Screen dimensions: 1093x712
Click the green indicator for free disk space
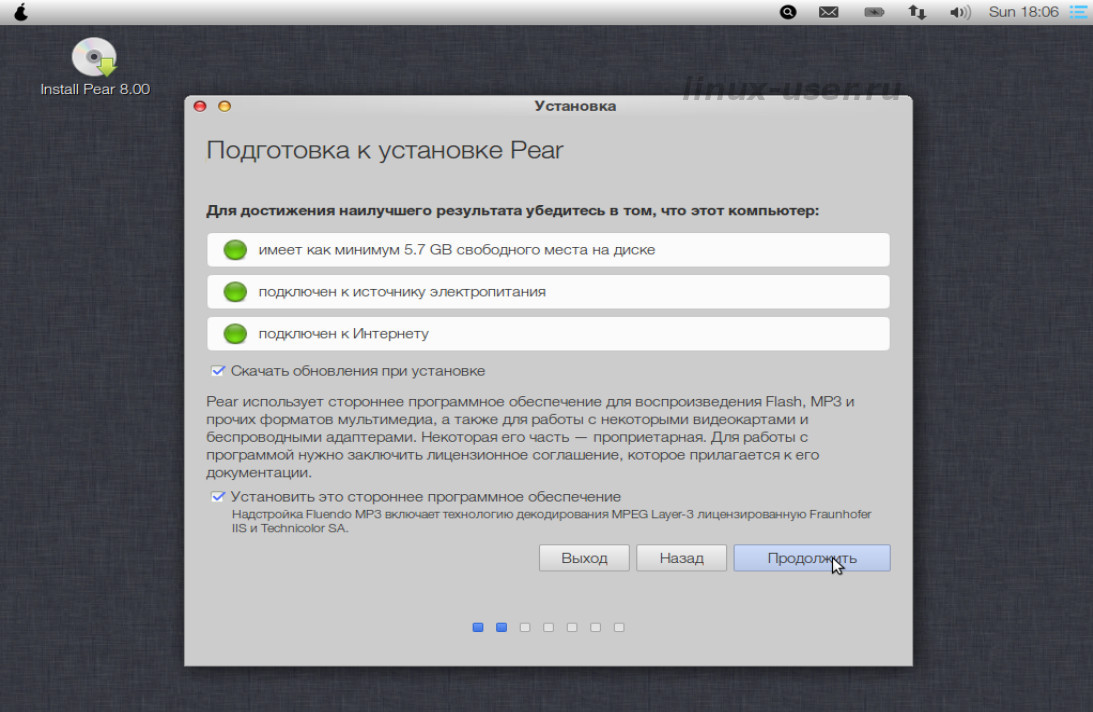pos(235,250)
